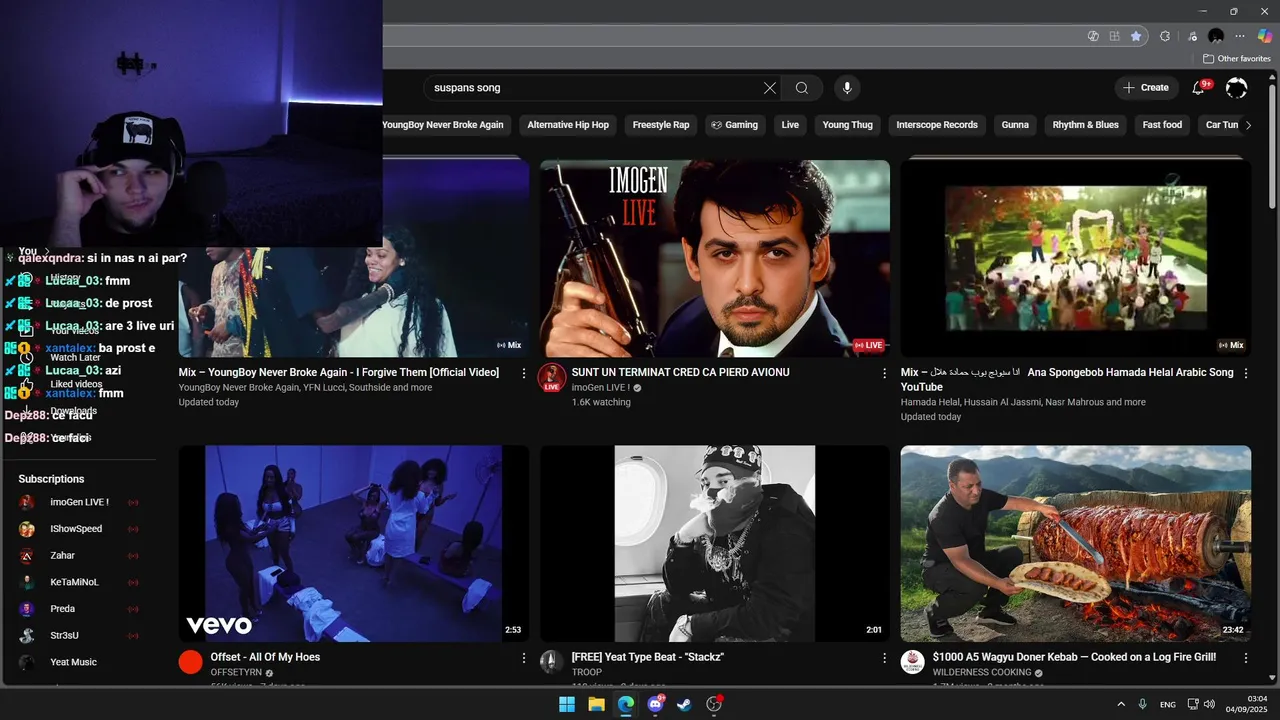1280x720 pixels.
Task: Open TROOP channel avatar
Action: pos(552,662)
